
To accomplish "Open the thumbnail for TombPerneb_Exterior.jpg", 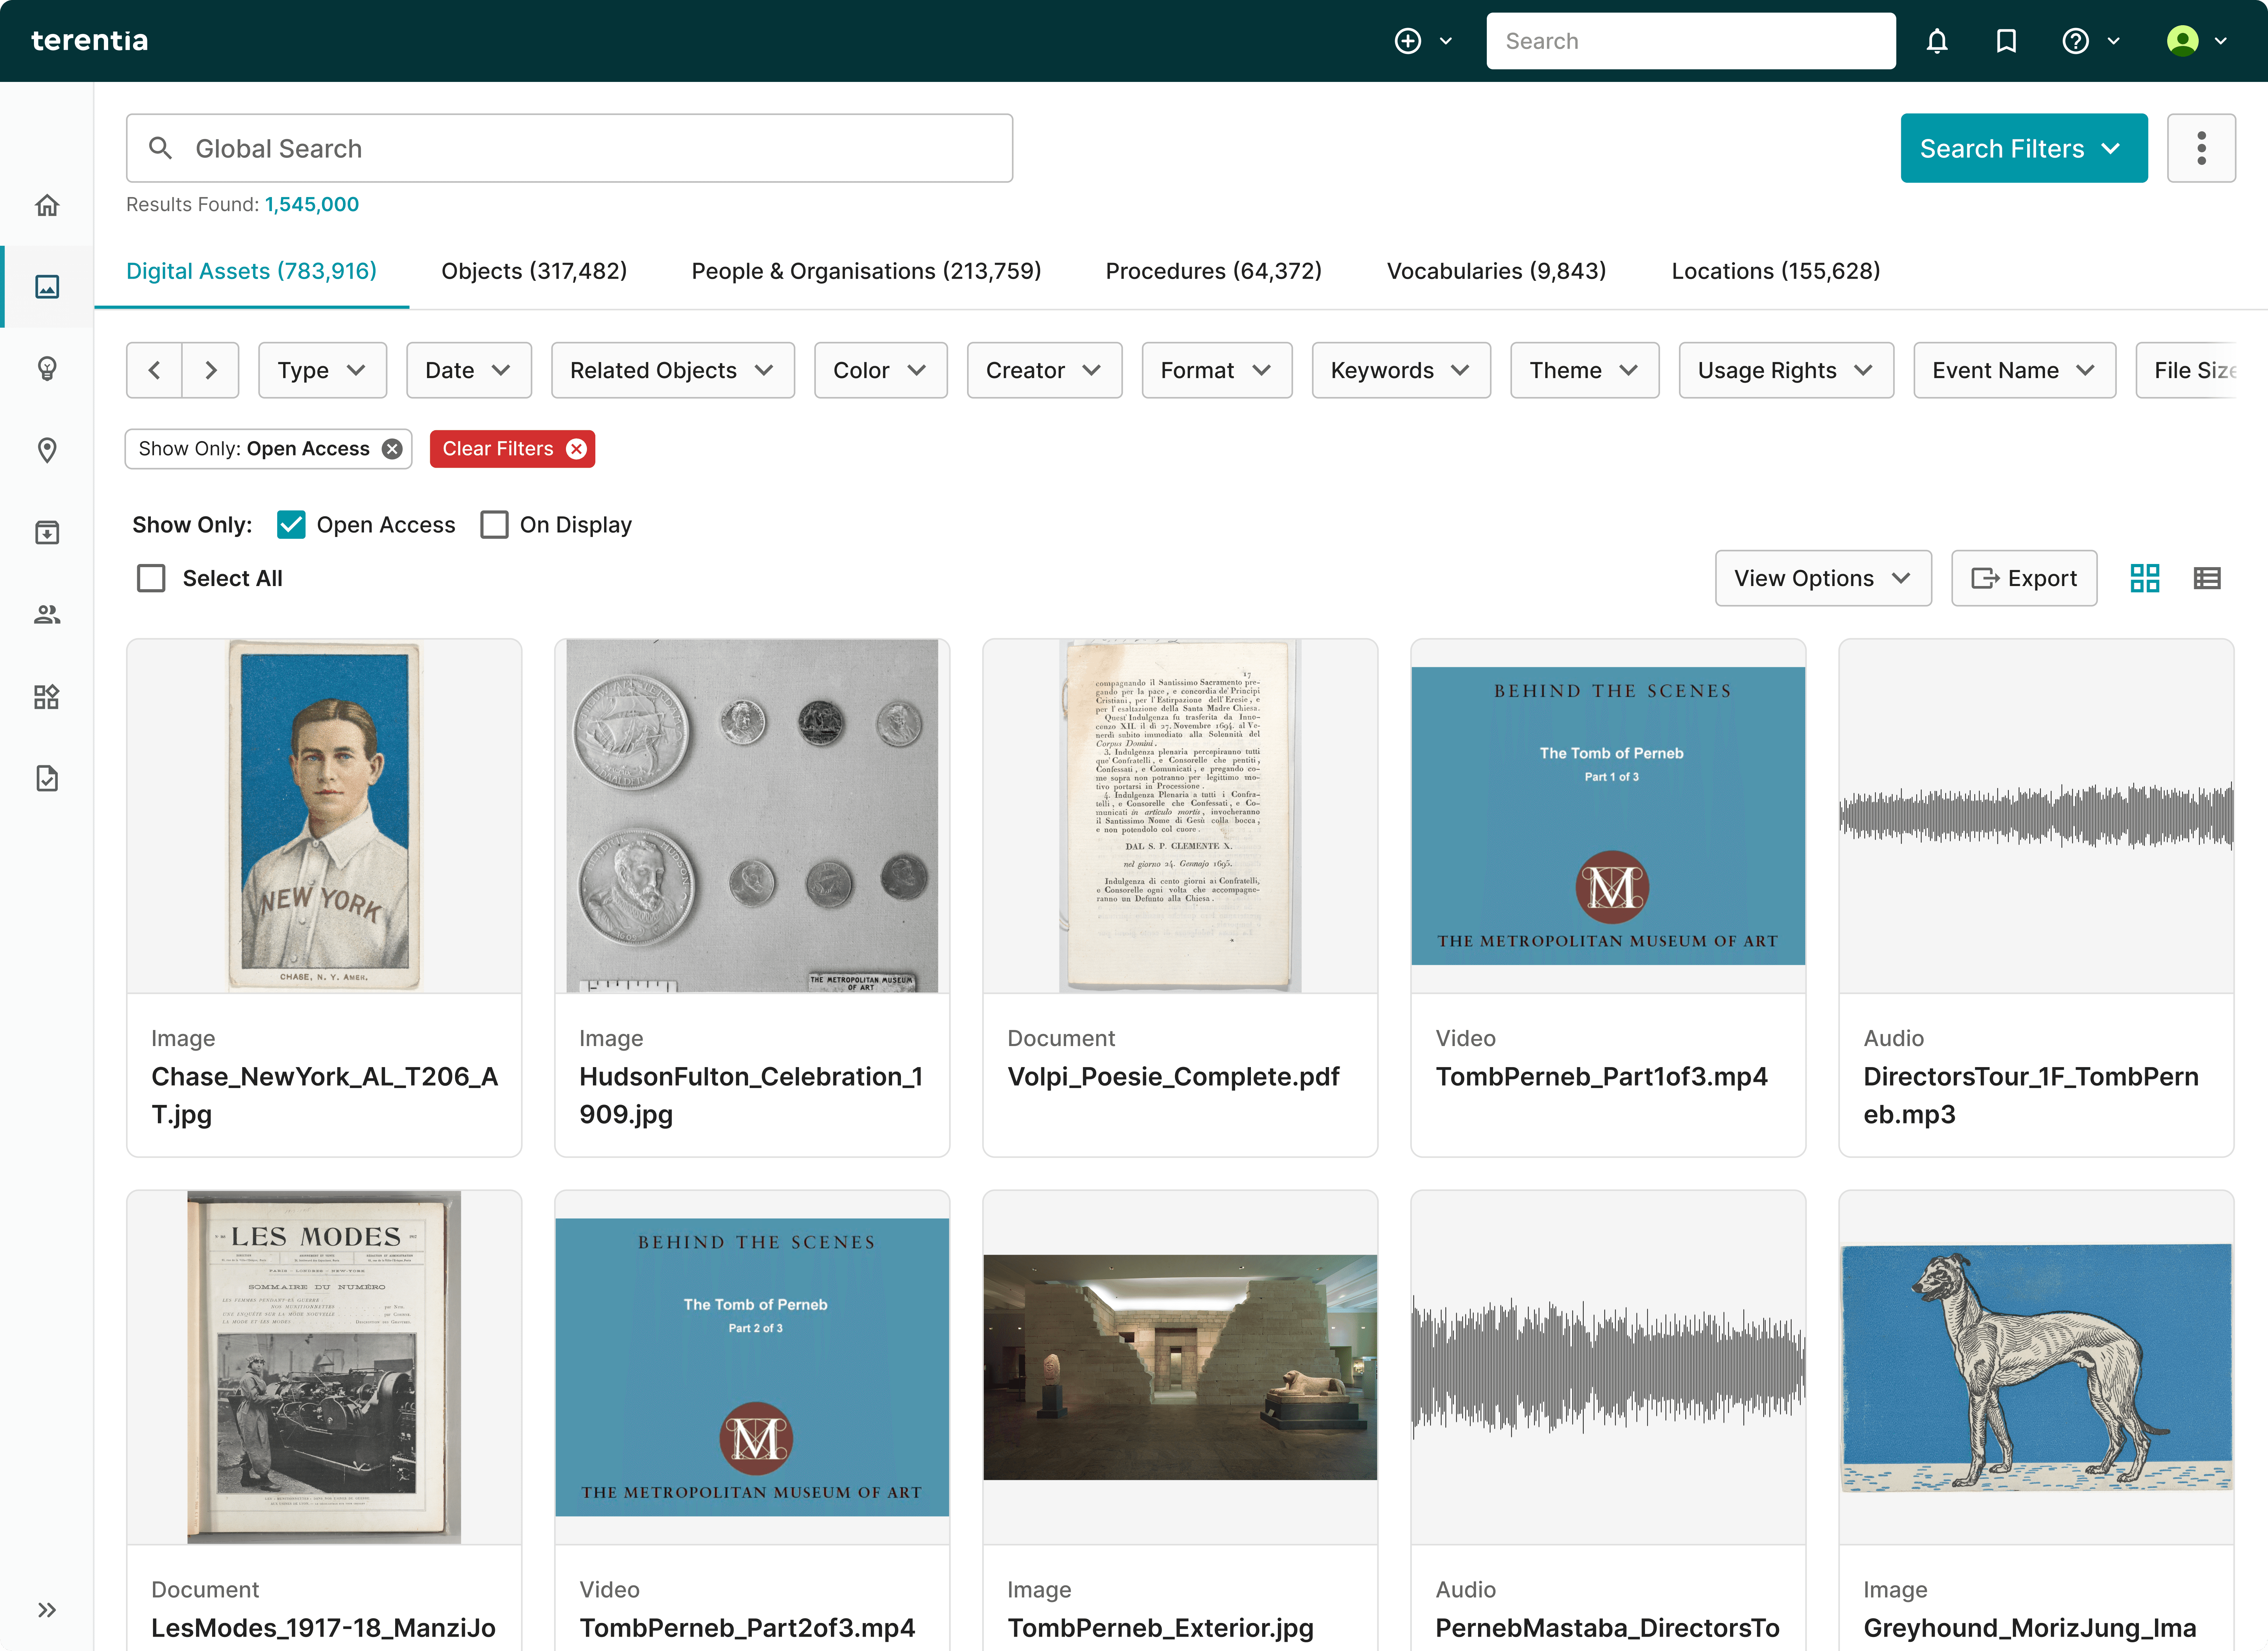I will pyautogui.click(x=1180, y=1368).
